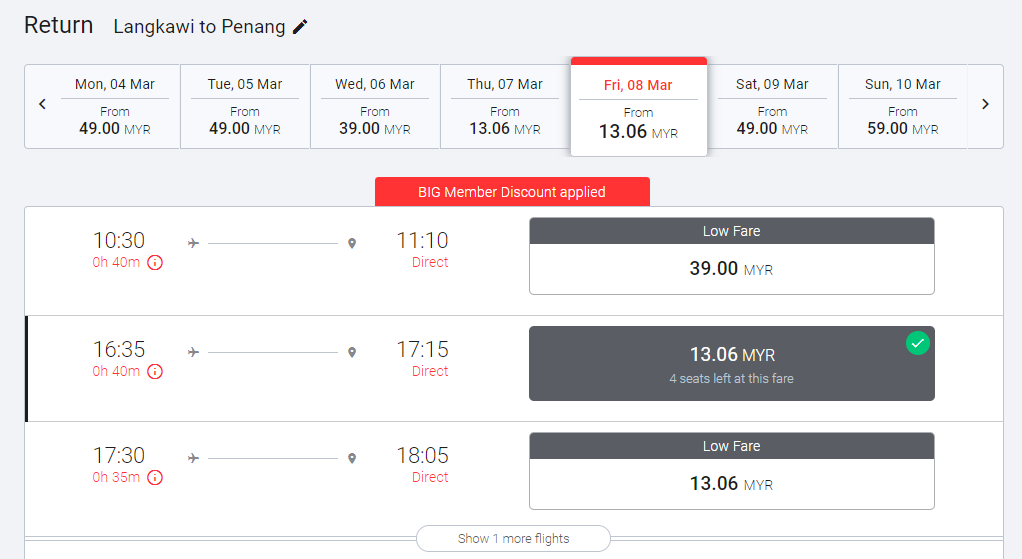Viewport: 1022px width, 559px height.
Task: Click the pencil edit icon beside Langkawi to Penang
Action: 300,27
